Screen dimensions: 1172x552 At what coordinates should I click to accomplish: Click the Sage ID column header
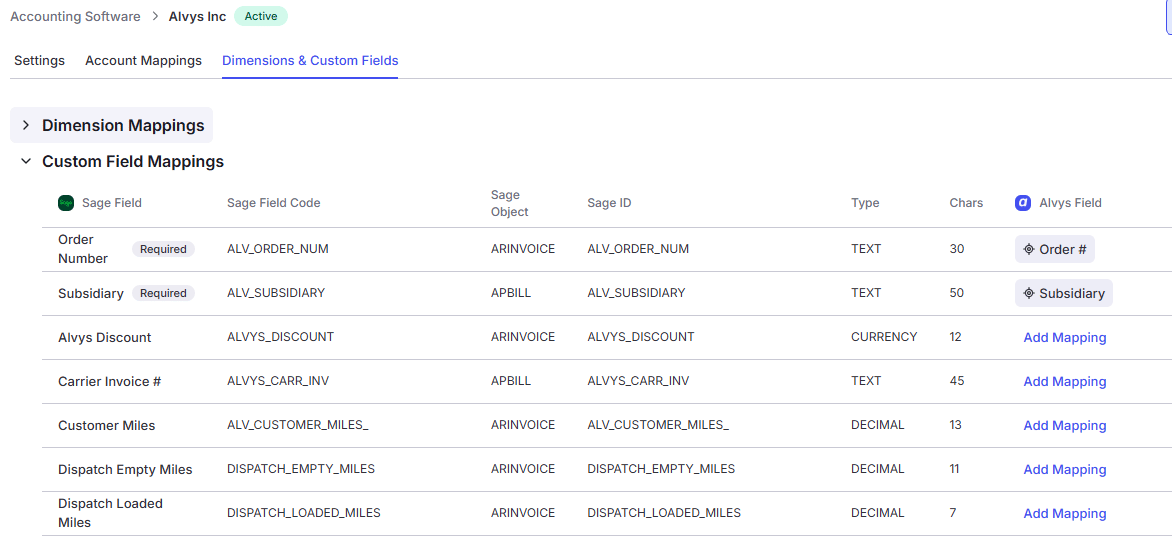pos(609,203)
